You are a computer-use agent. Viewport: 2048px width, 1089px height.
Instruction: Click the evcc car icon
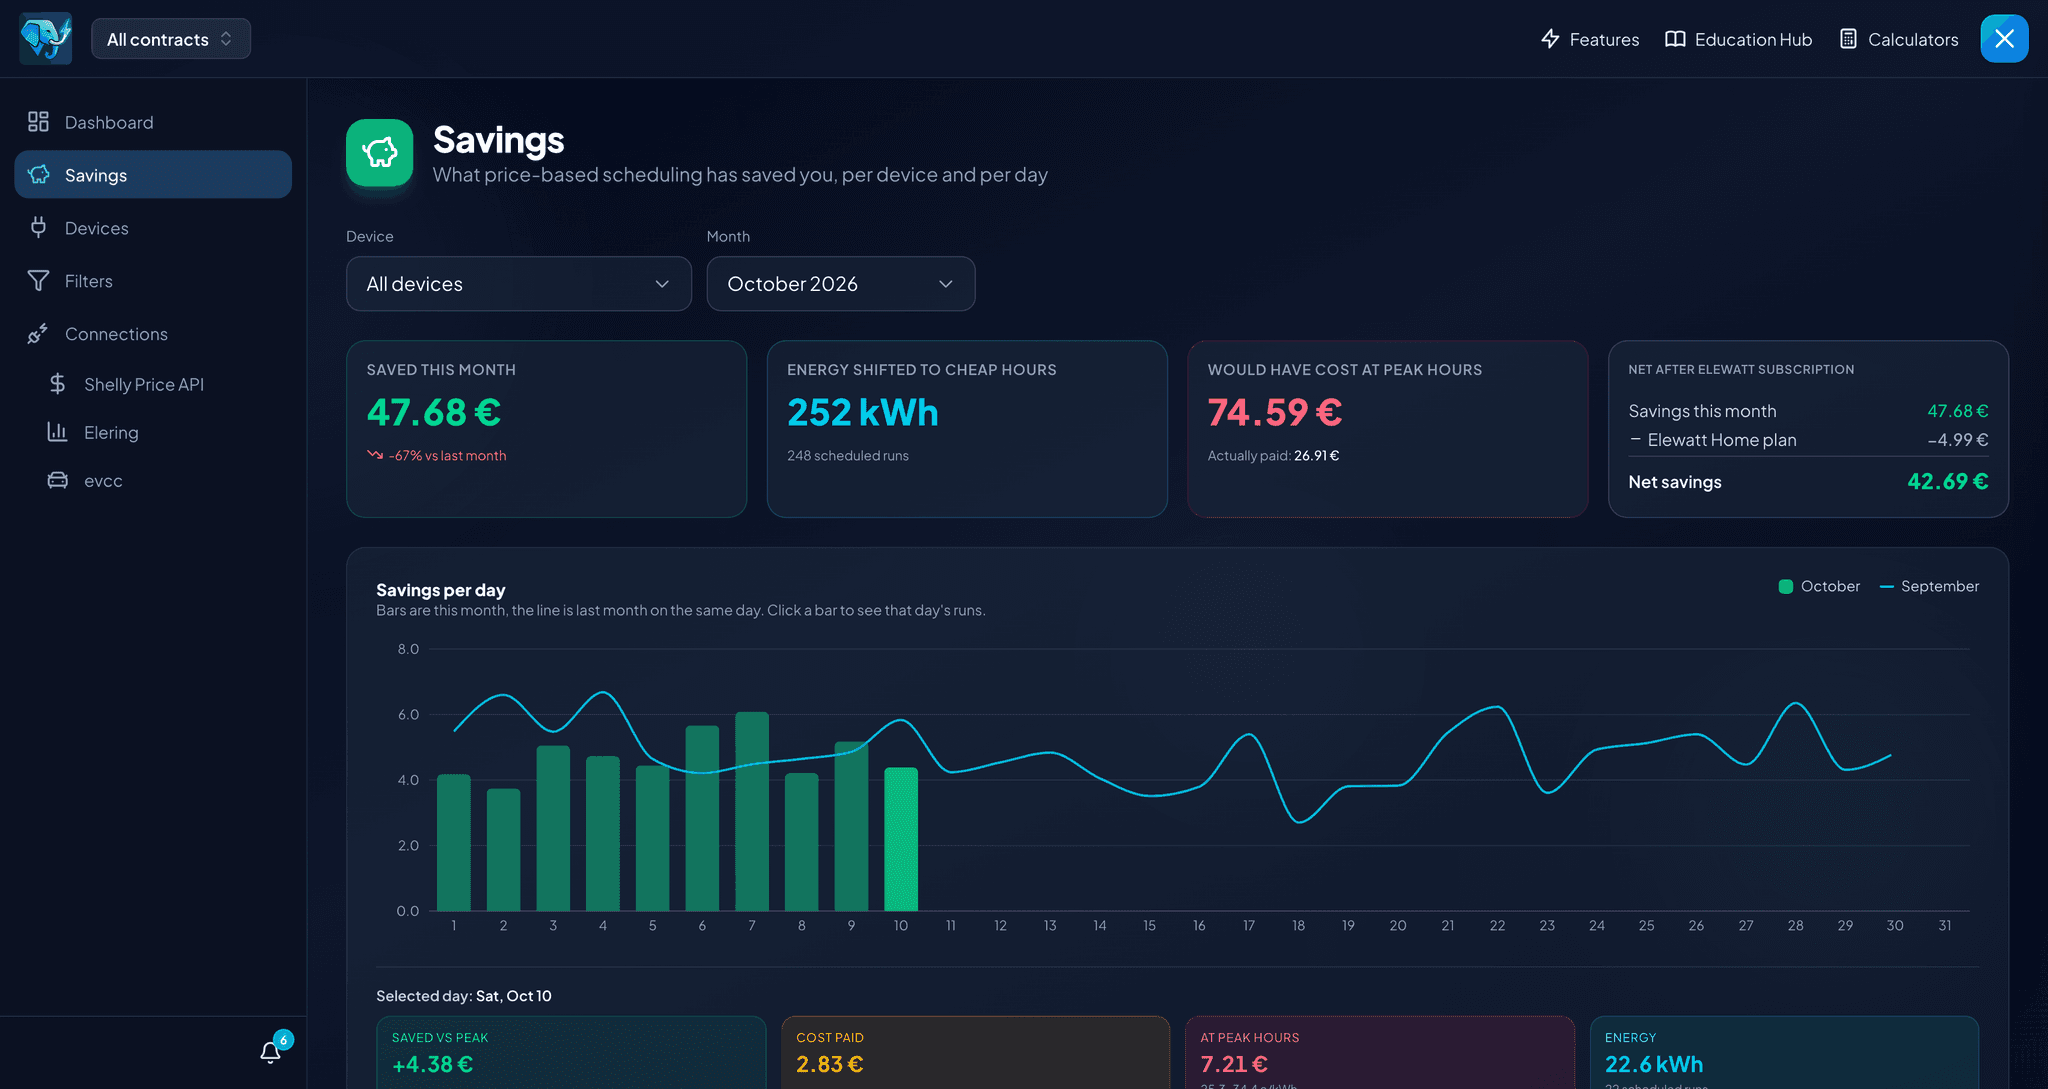click(58, 480)
